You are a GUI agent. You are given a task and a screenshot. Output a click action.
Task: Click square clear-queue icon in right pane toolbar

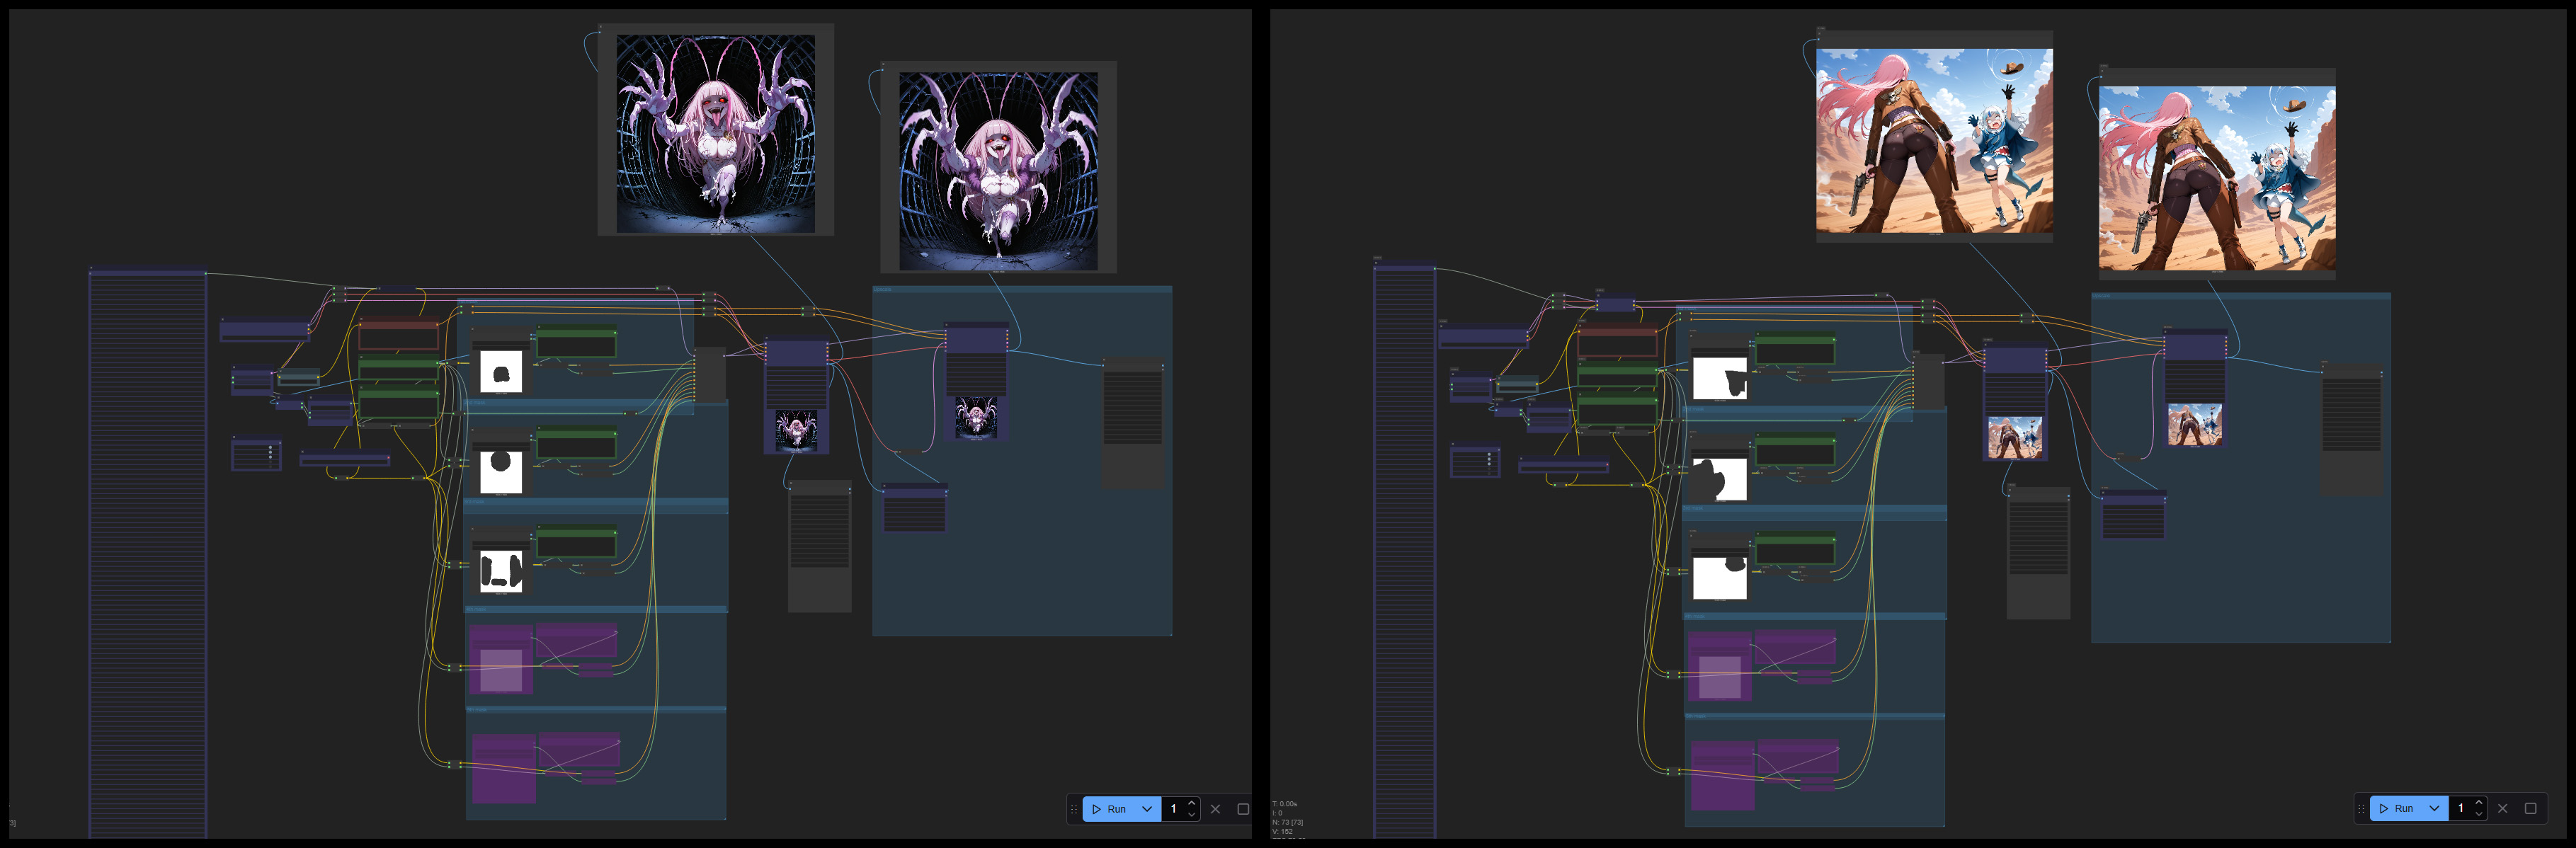point(2530,808)
